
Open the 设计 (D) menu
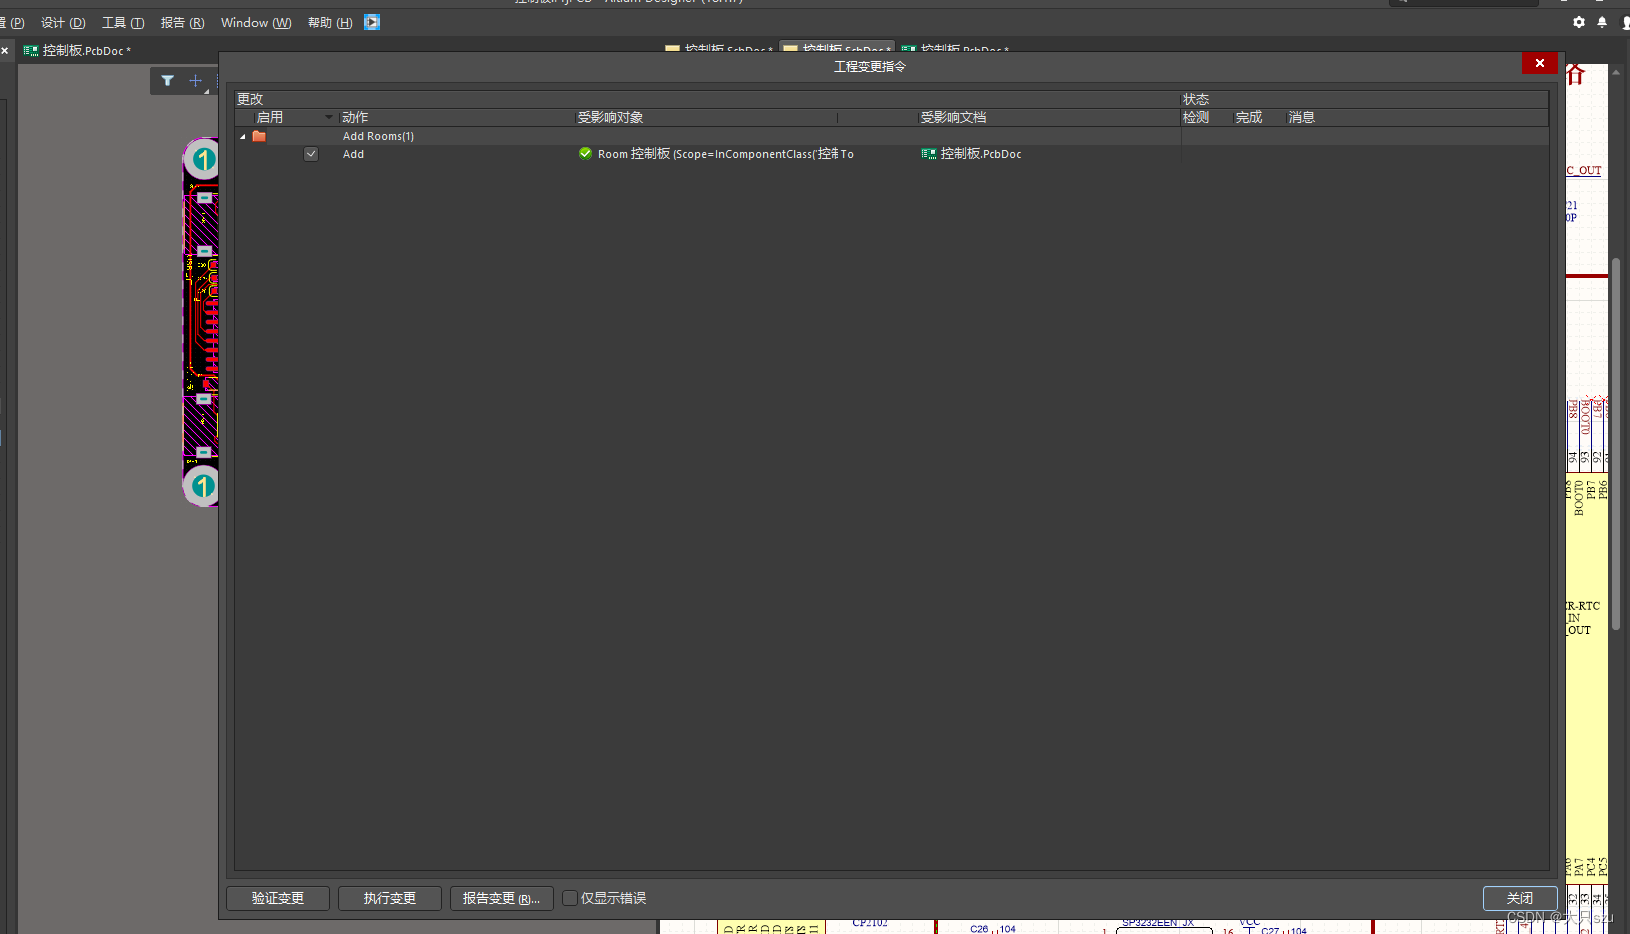[63, 22]
